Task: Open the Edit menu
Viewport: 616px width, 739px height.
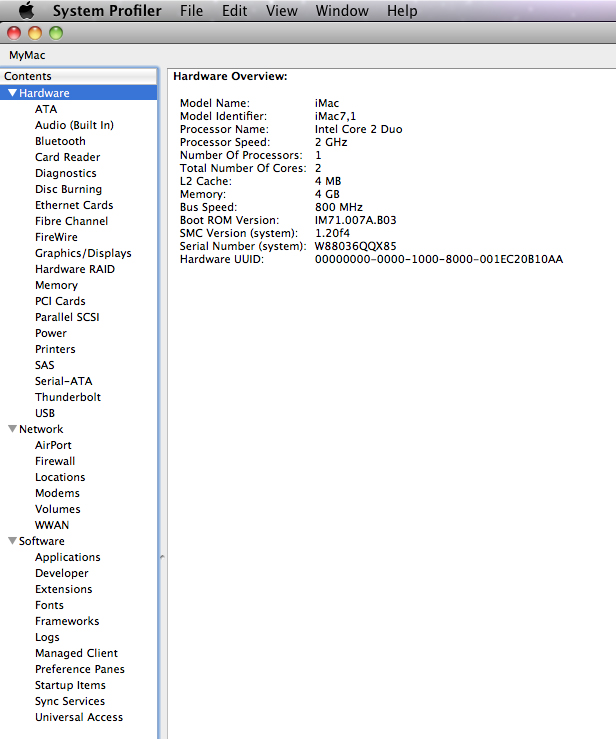Action: click(234, 10)
